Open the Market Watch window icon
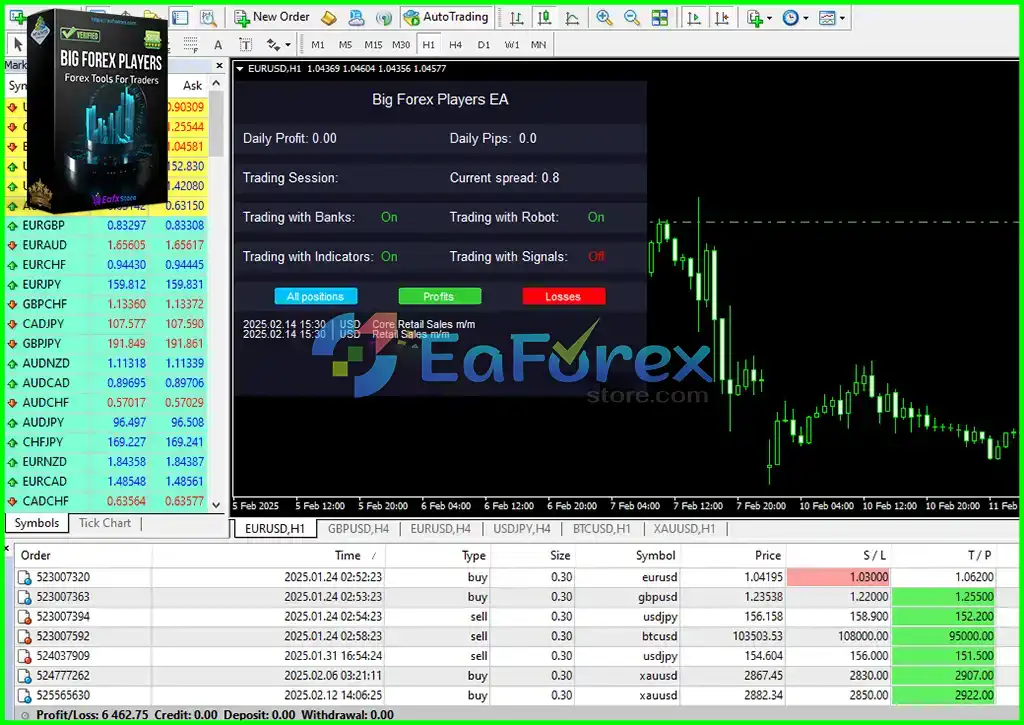This screenshot has width=1024, height=725. [180, 18]
